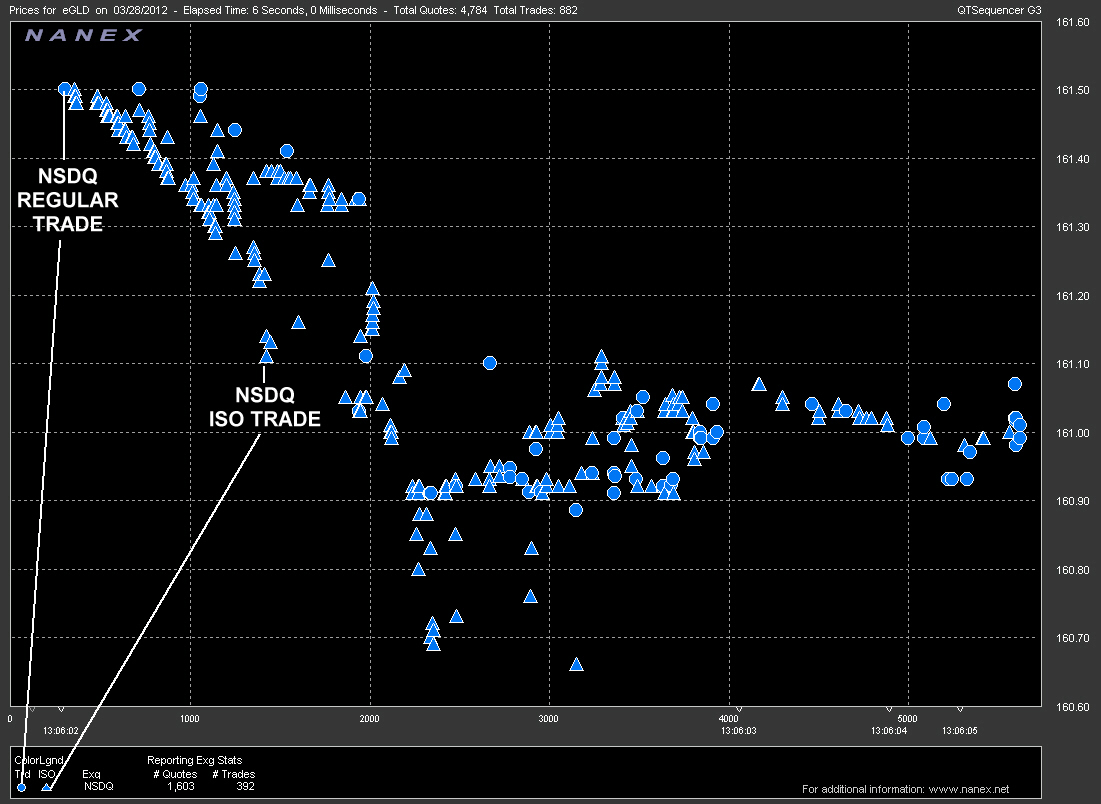Image resolution: width=1101 pixels, height=804 pixels.
Task: Click the 'Total Quotes: 4,784' title text
Action: [440, 11]
